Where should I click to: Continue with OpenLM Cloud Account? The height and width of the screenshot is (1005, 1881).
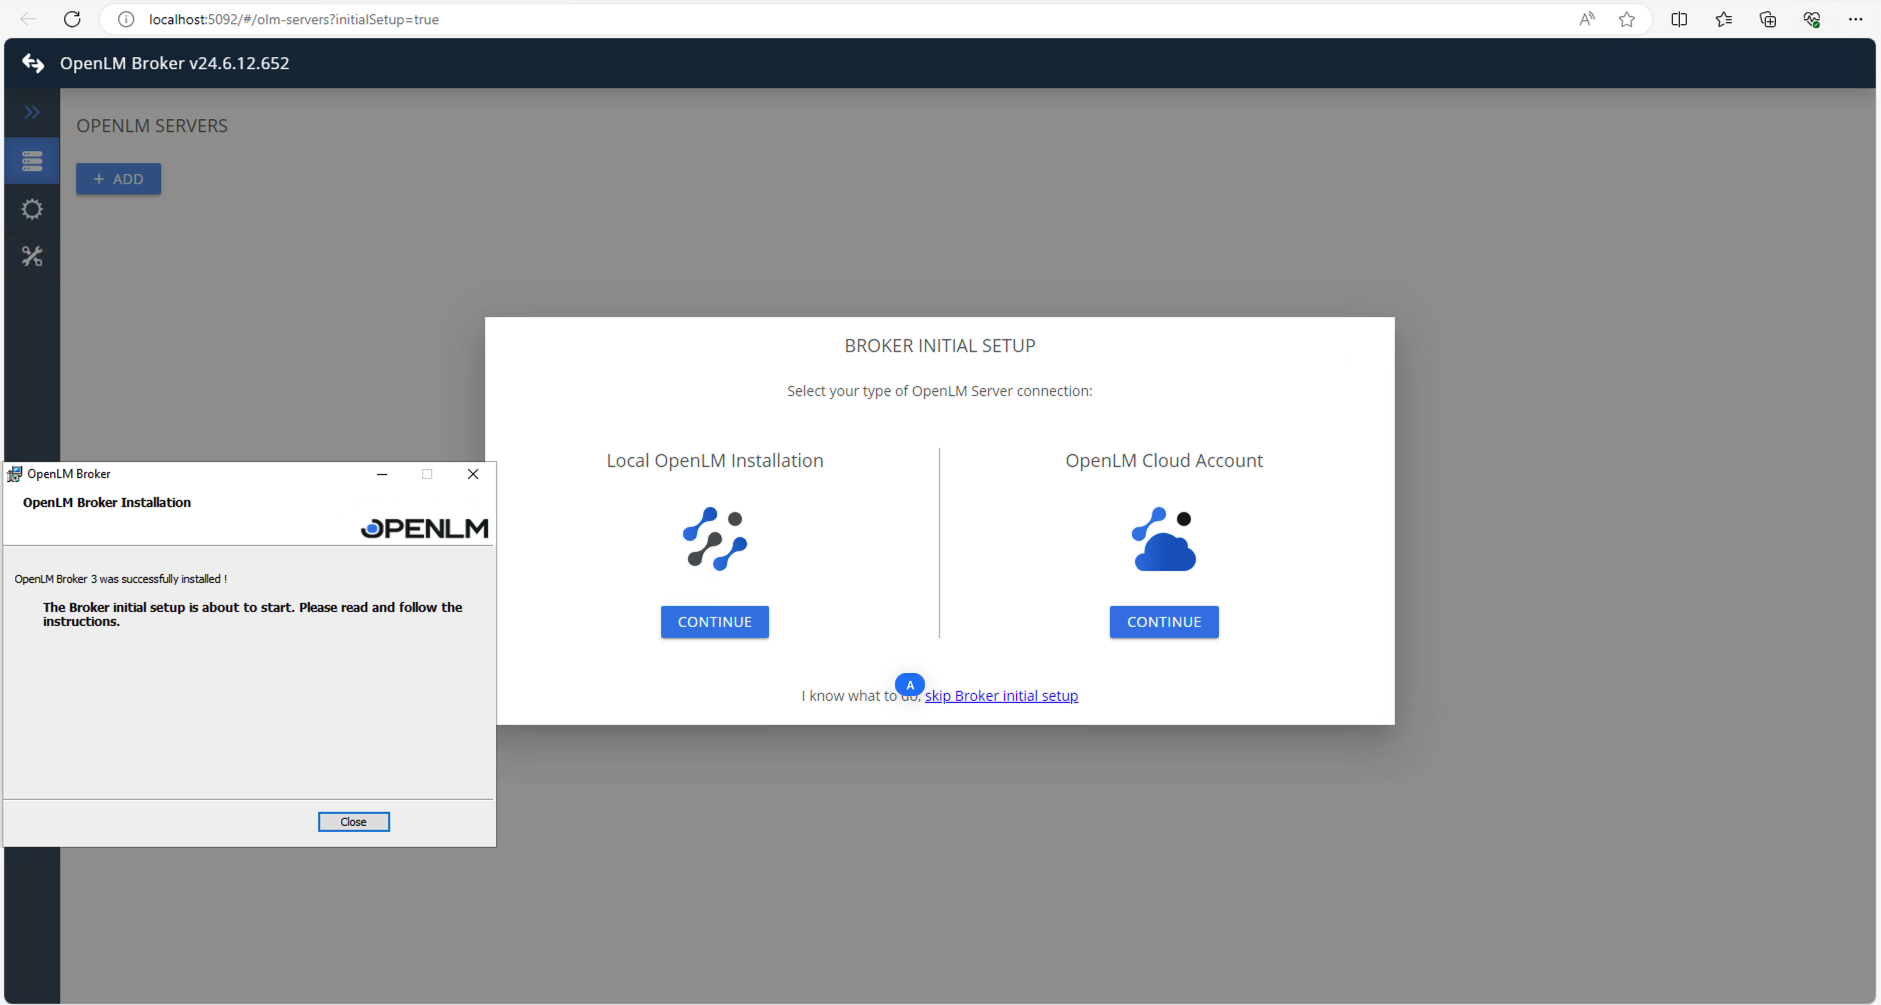(x=1163, y=622)
